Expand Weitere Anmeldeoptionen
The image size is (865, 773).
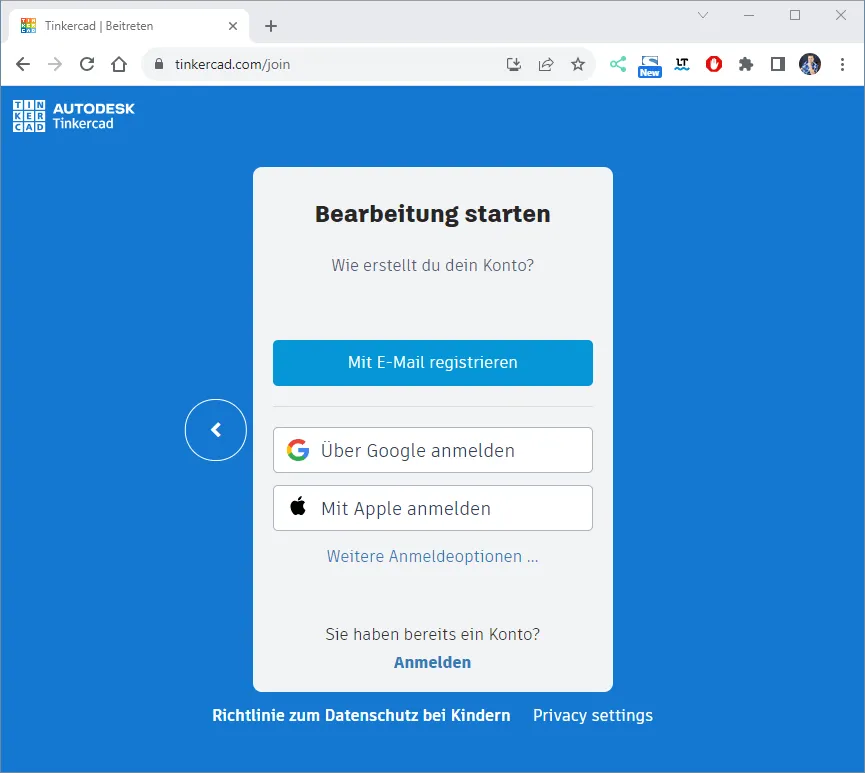432,556
